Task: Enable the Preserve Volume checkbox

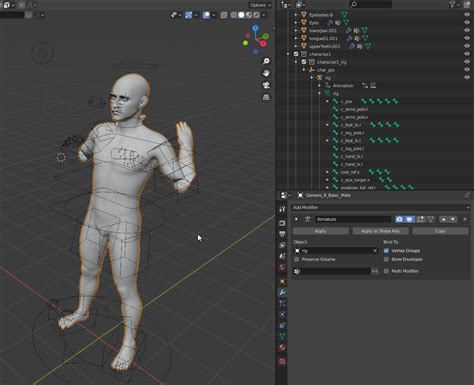Action: click(296, 259)
